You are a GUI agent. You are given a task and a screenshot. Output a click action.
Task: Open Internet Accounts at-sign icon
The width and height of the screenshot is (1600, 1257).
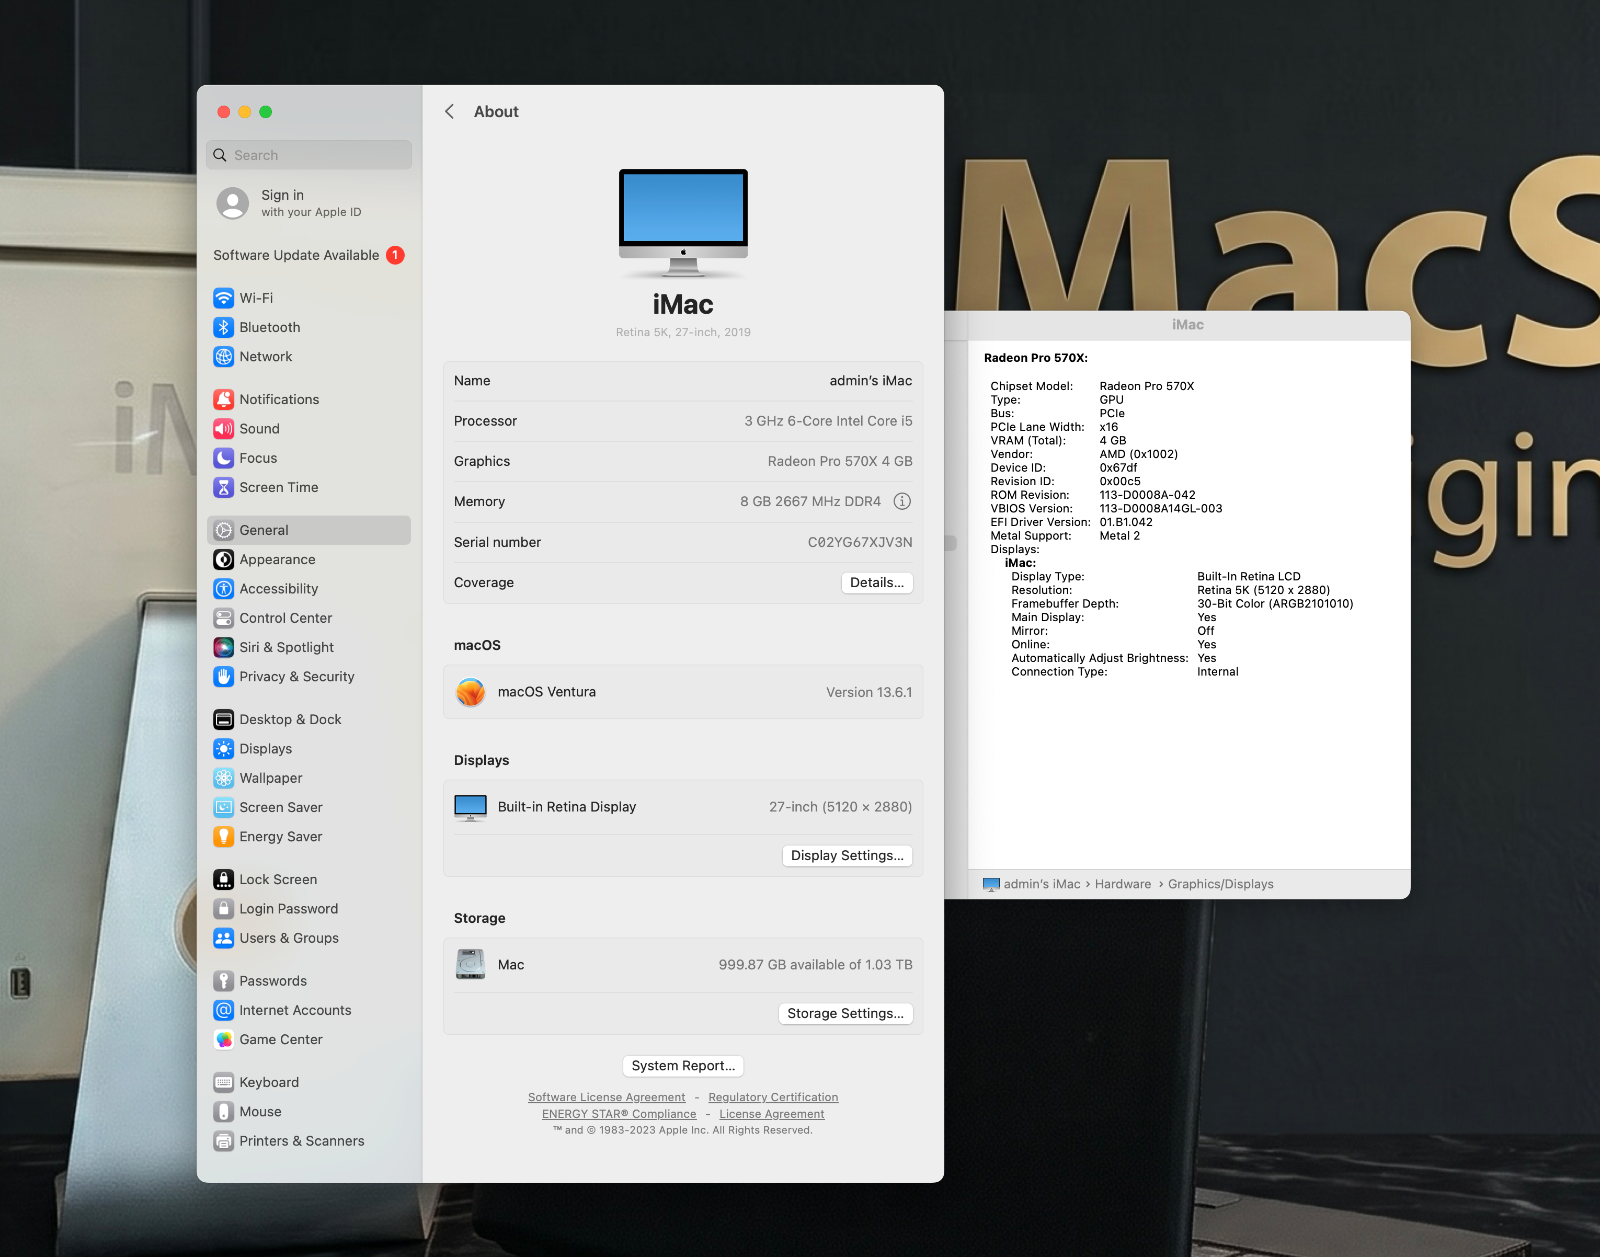(x=224, y=1010)
